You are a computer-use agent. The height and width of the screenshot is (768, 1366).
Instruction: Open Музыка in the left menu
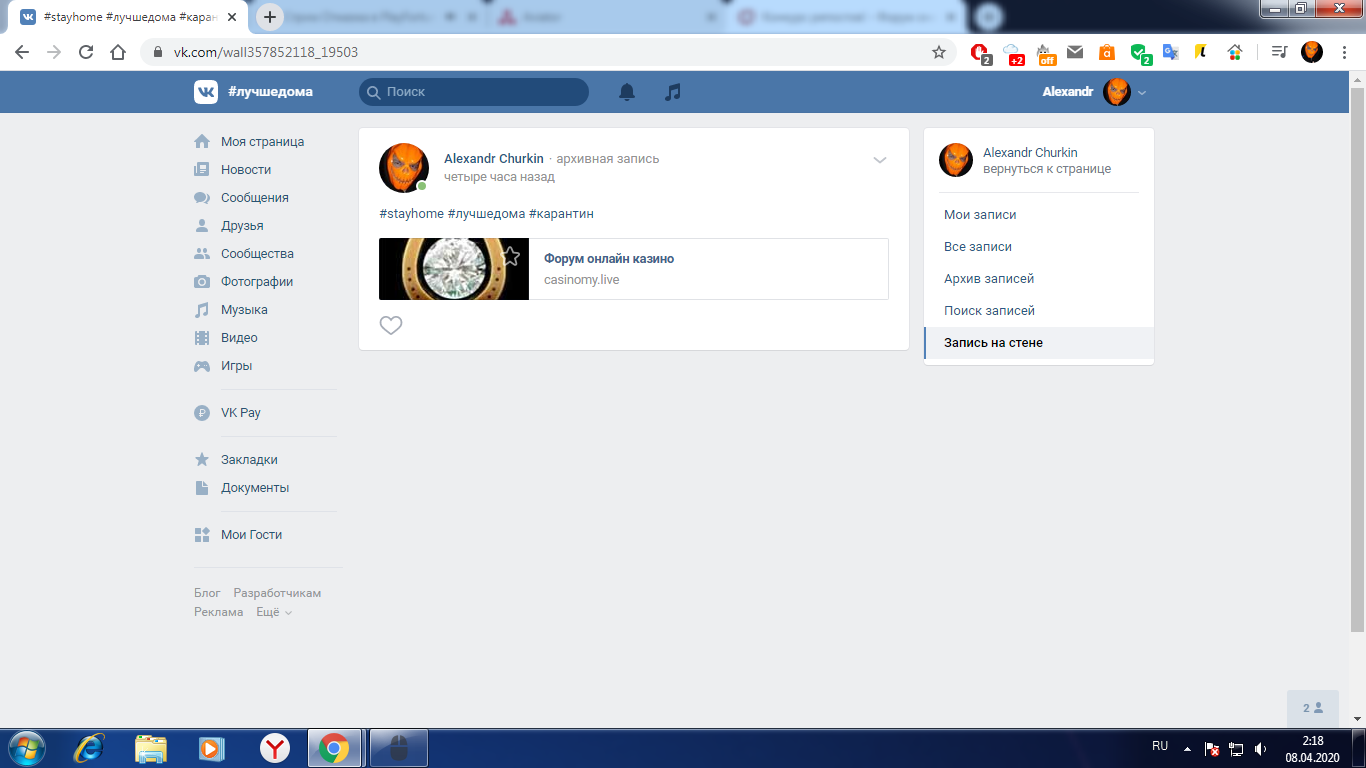244,310
